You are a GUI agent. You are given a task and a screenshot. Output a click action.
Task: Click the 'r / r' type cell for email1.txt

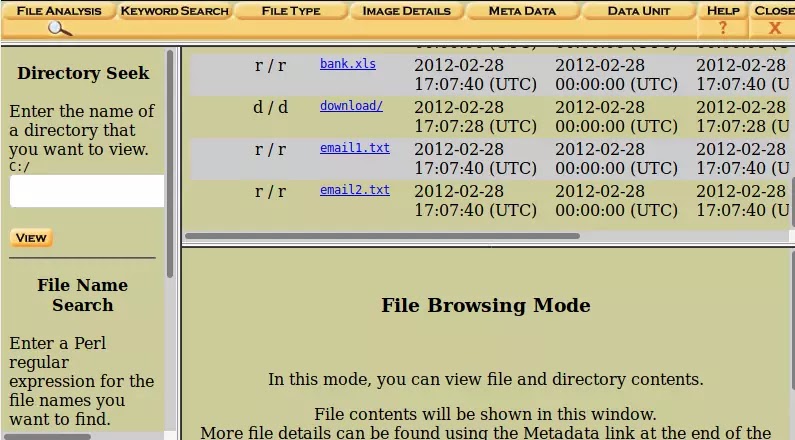270,150
